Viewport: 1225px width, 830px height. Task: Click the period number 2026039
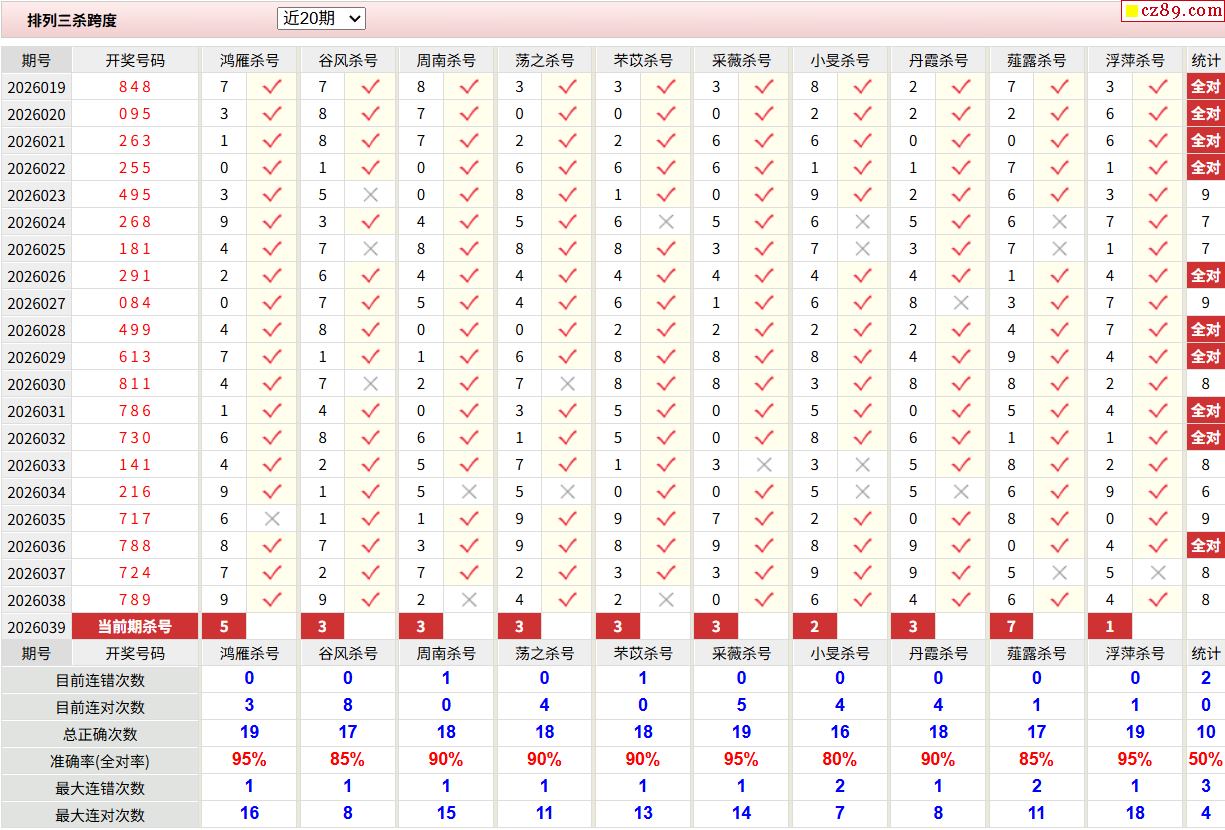click(36, 627)
